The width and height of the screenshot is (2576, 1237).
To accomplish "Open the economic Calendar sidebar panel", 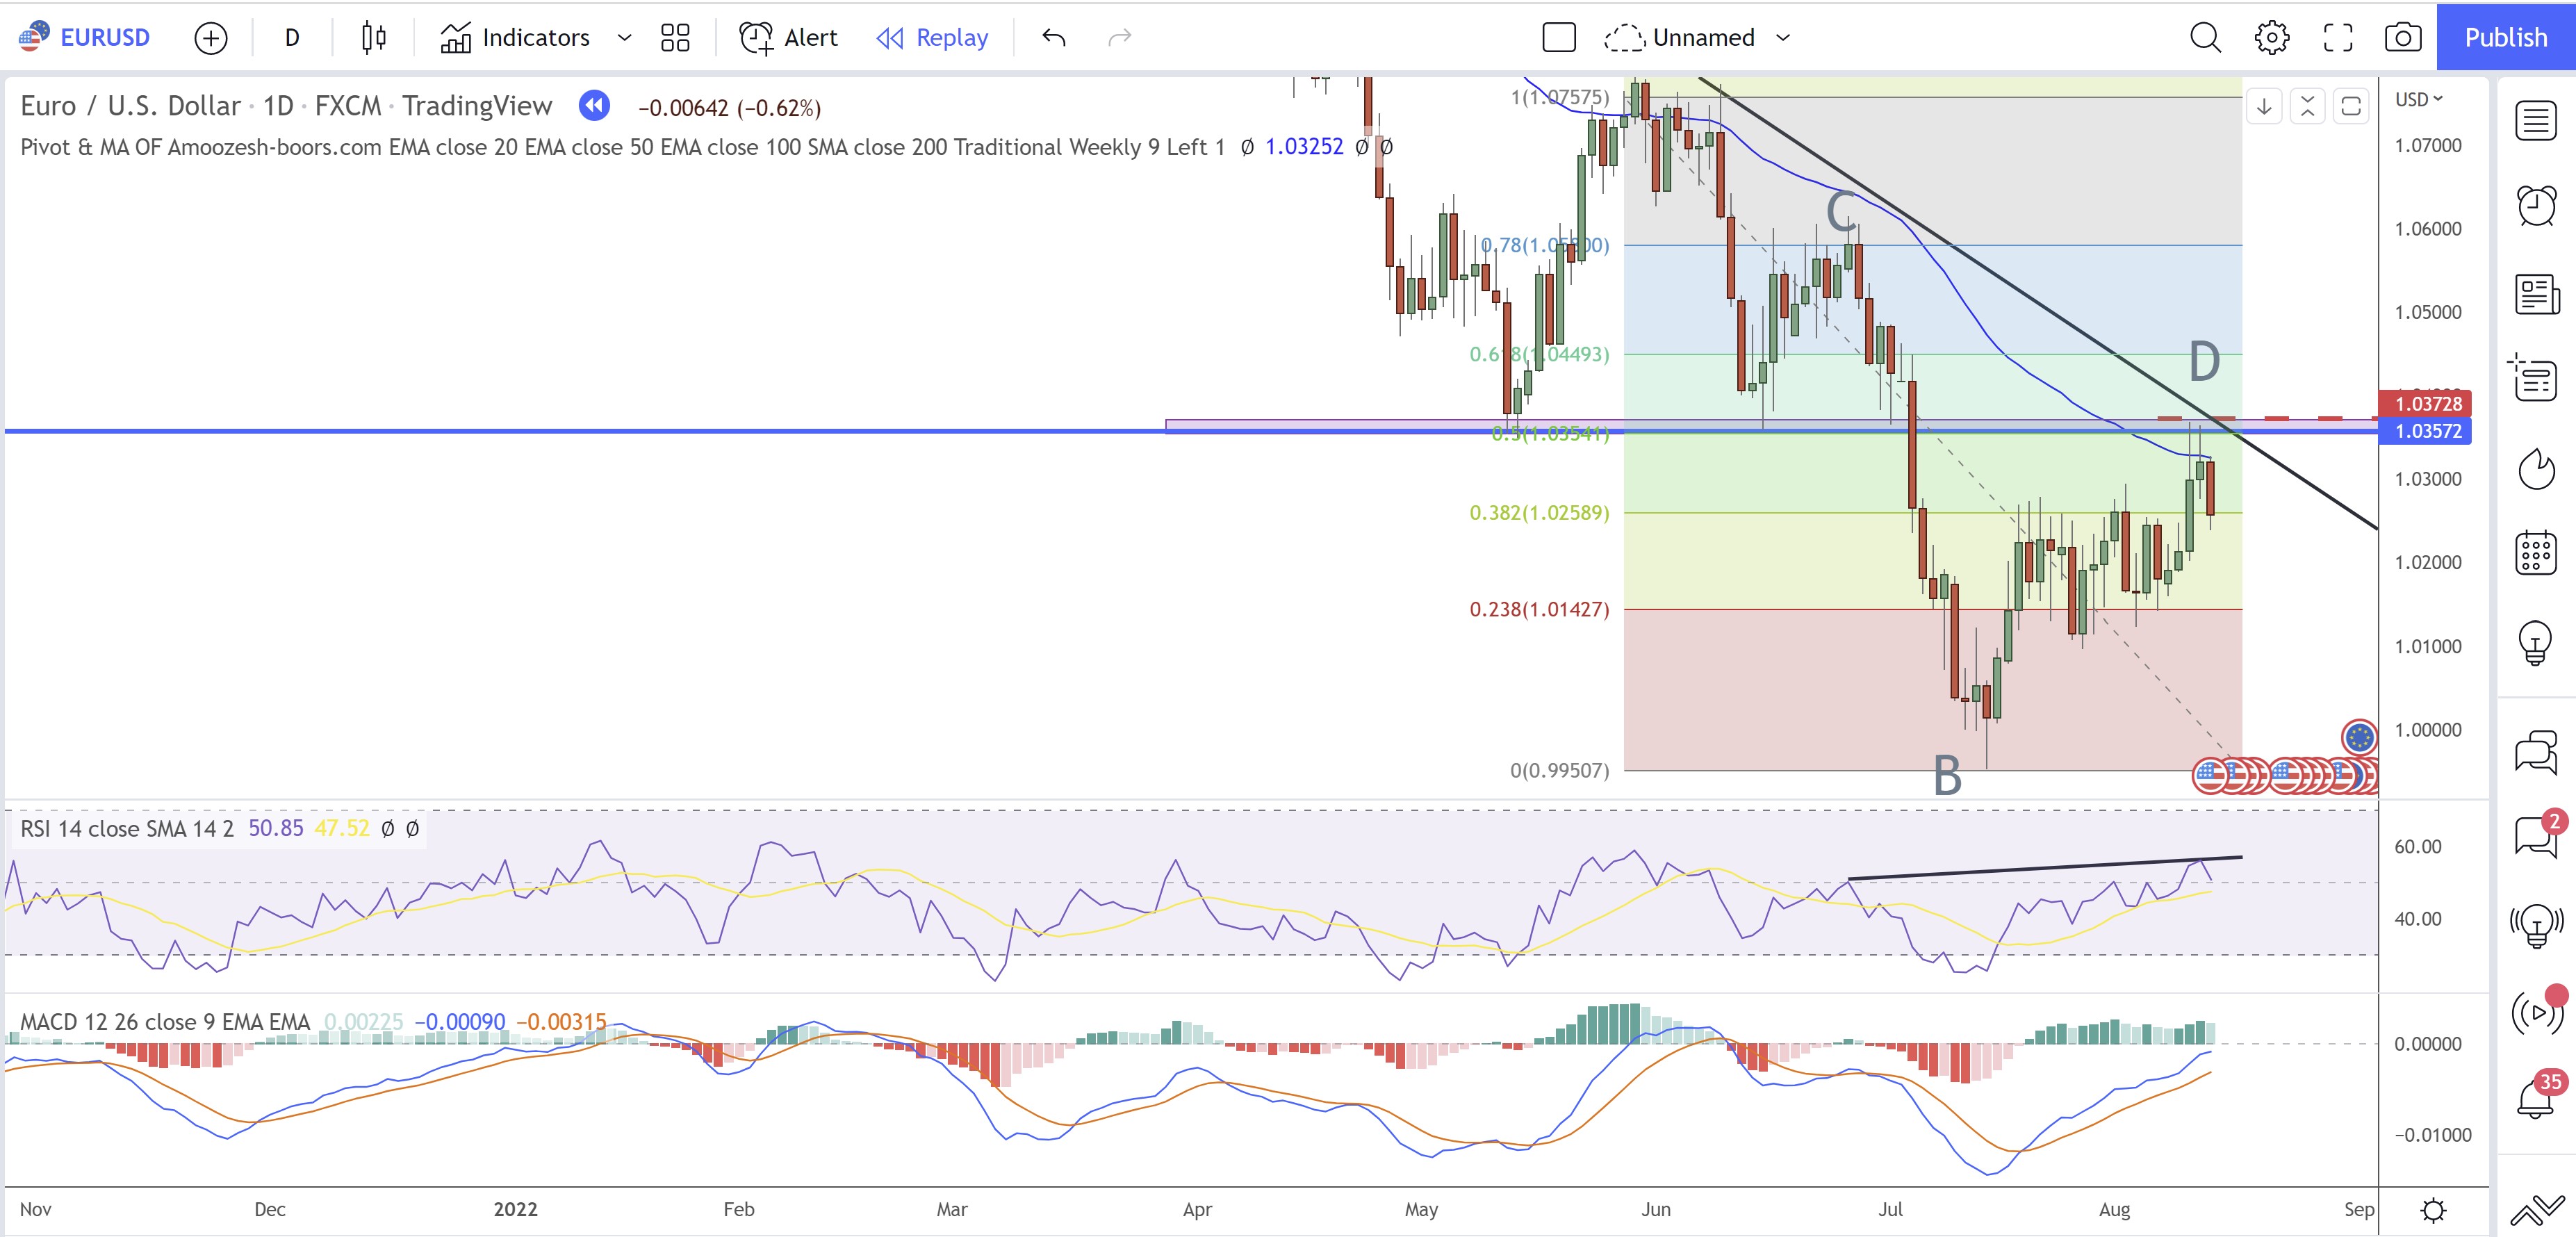I will point(2536,553).
